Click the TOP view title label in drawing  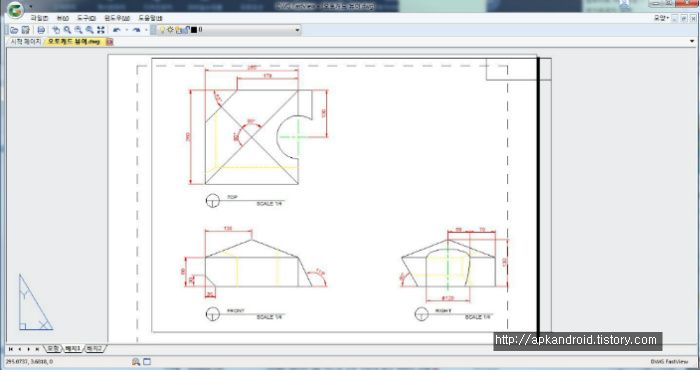click(232, 197)
